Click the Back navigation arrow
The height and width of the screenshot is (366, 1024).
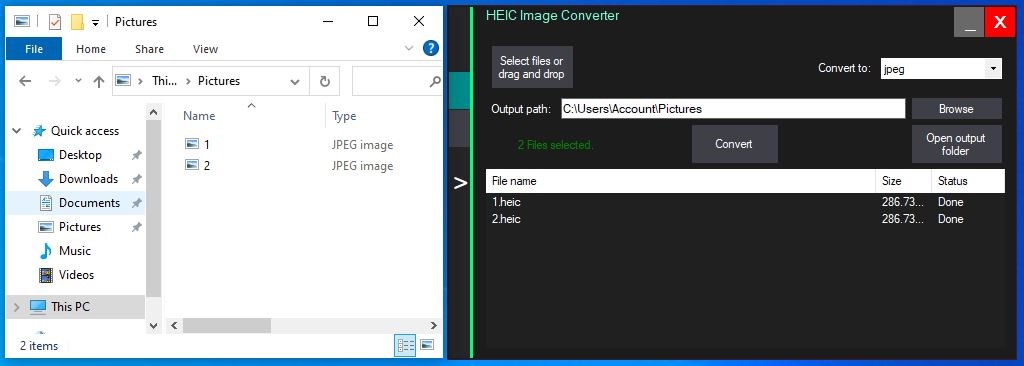pyautogui.click(x=25, y=81)
